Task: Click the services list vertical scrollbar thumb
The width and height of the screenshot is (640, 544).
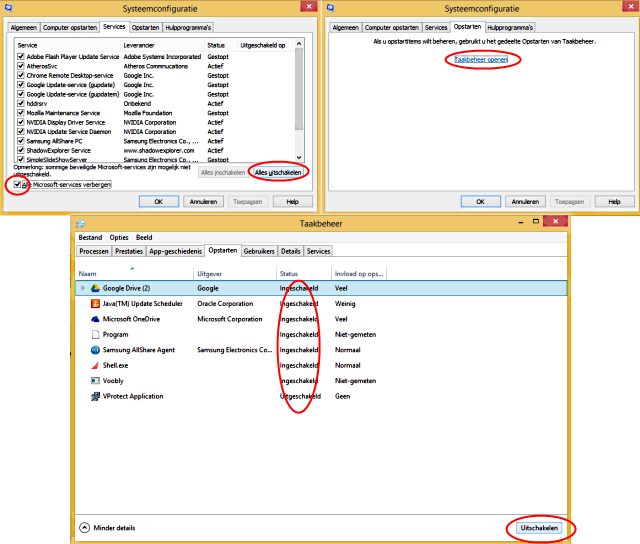Action: (299, 89)
